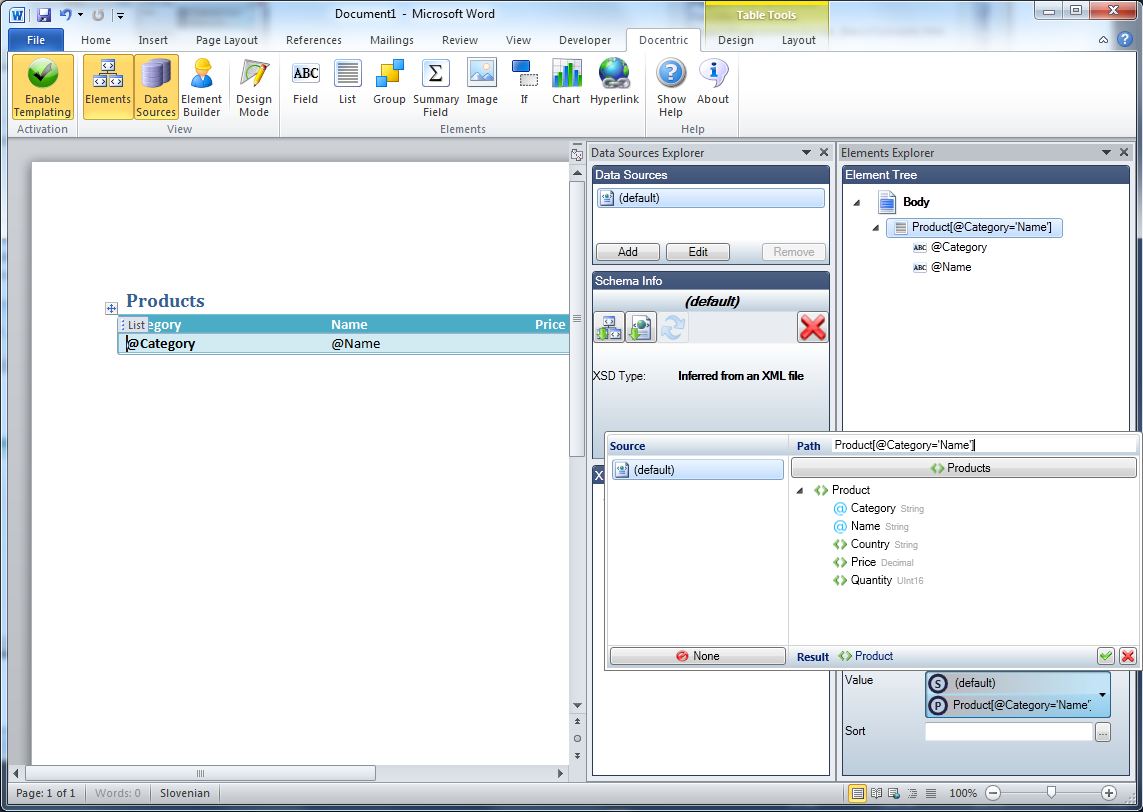1143x812 pixels.
Task: Open the Value property dropdown arrow
Action: click(1102, 695)
